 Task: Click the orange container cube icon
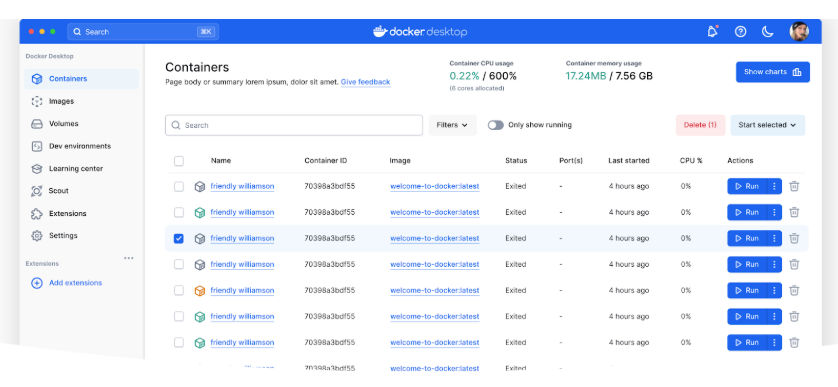click(200, 291)
